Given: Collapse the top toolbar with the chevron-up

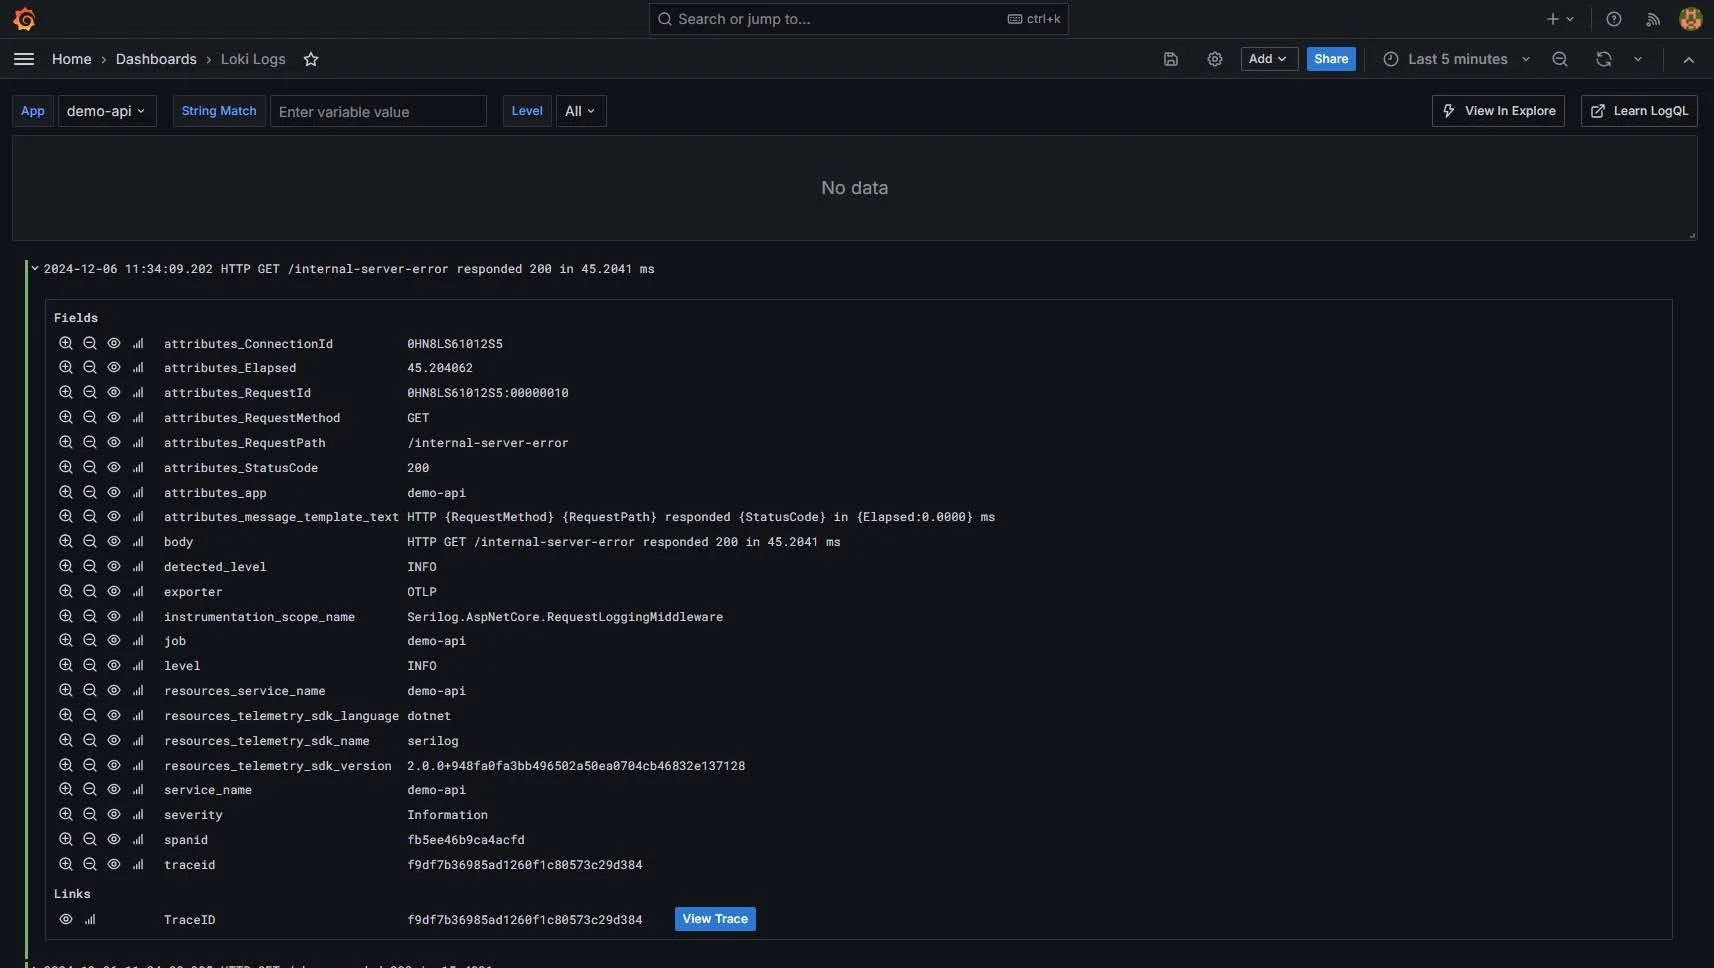Looking at the screenshot, I should point(1689,59).
